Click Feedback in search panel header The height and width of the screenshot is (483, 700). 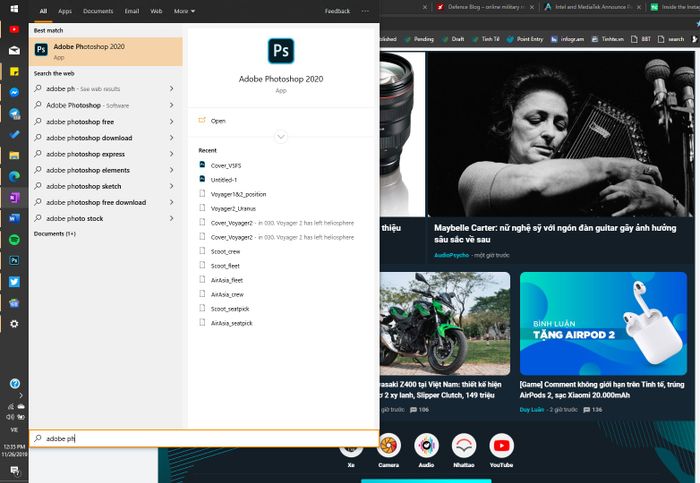337,11
